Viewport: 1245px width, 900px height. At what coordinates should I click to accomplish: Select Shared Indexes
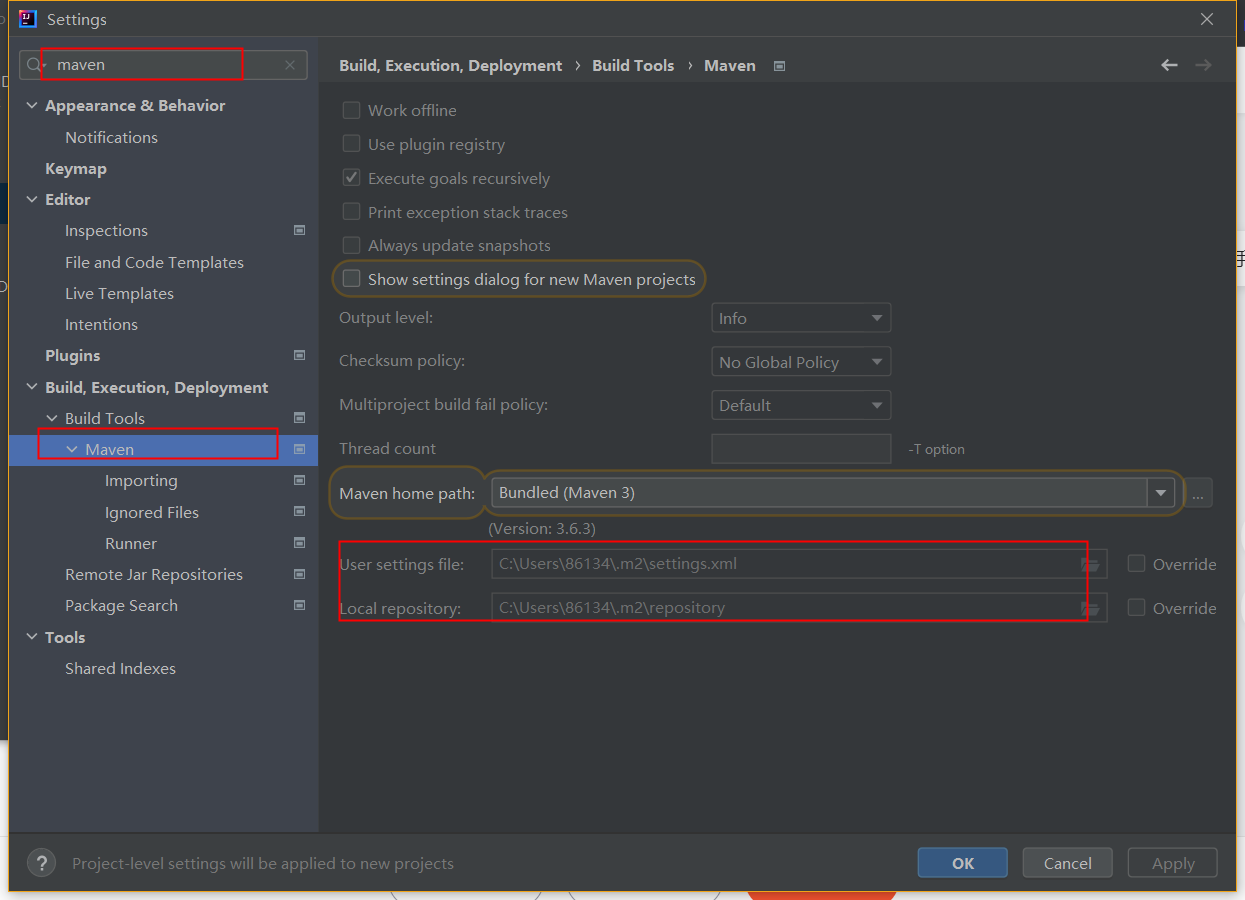tap(120, 668)
